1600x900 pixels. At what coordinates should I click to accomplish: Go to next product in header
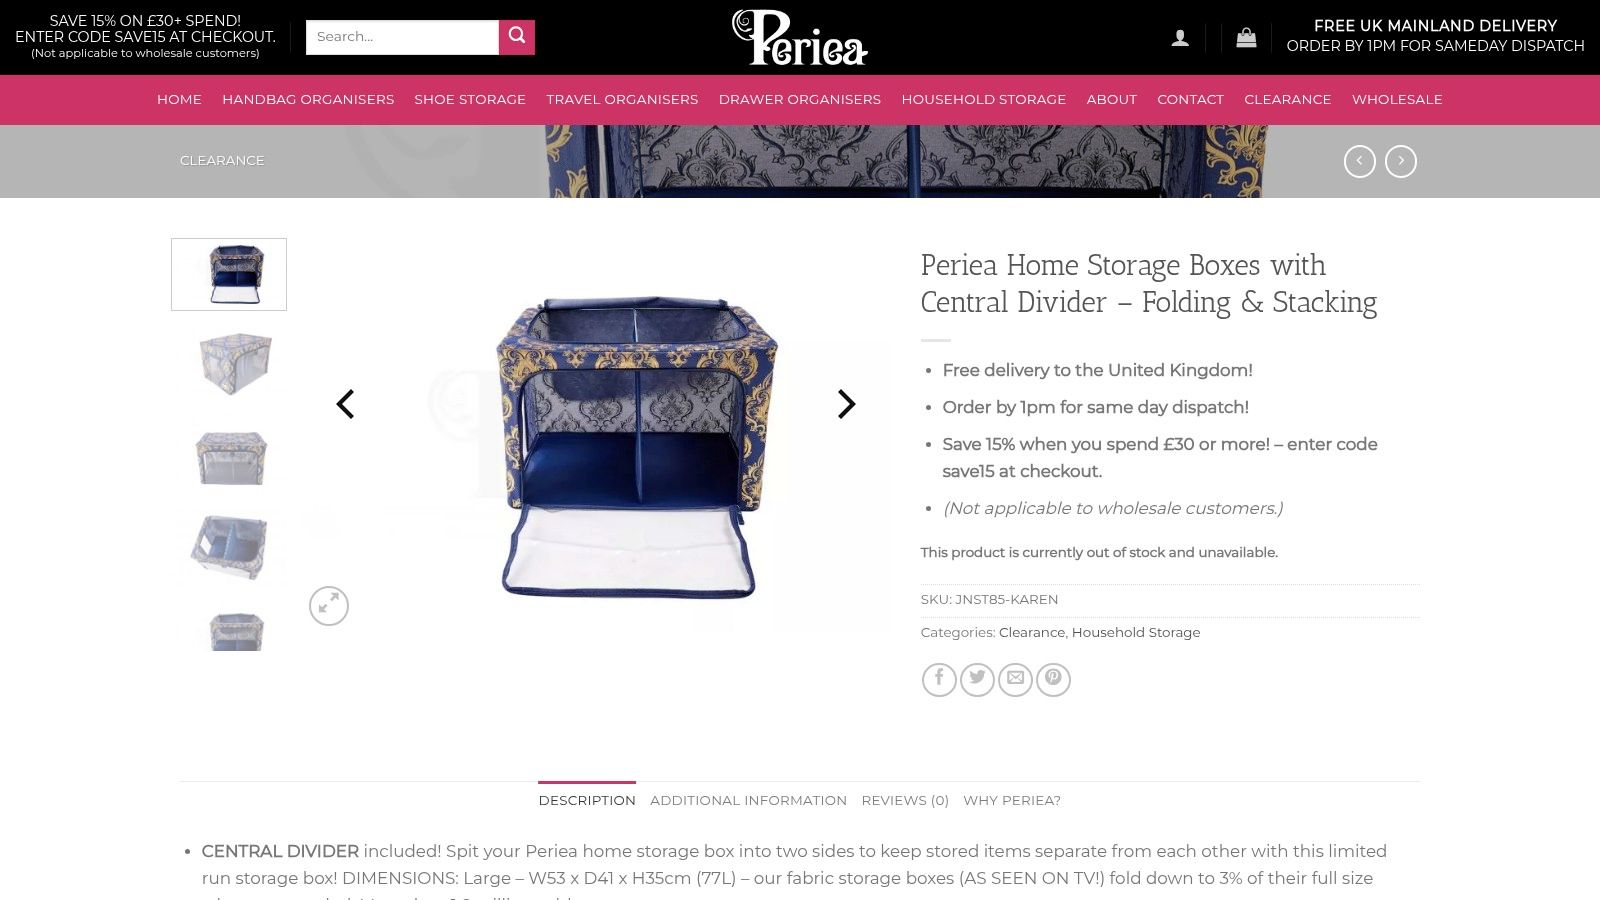(x=1400, y=161)
